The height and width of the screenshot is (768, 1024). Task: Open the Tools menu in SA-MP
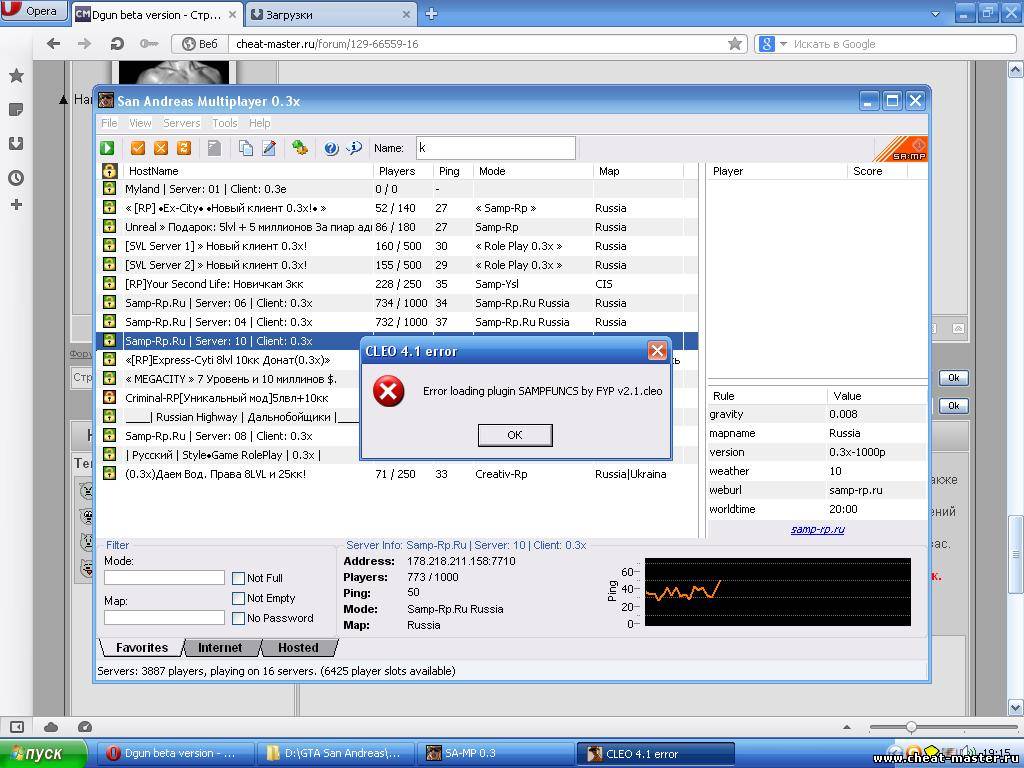(x=225, y=123)
